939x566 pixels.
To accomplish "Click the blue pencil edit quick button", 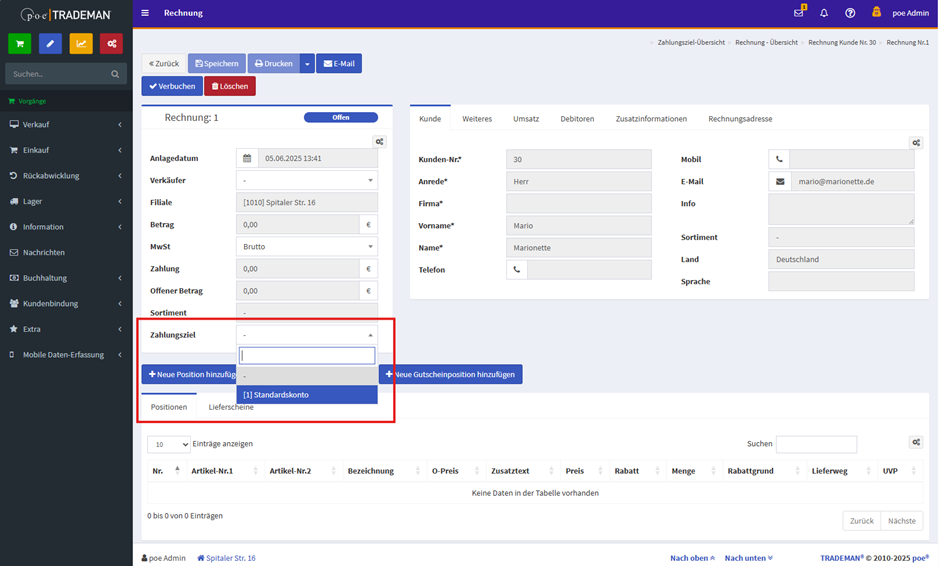I will coord(50,44).
